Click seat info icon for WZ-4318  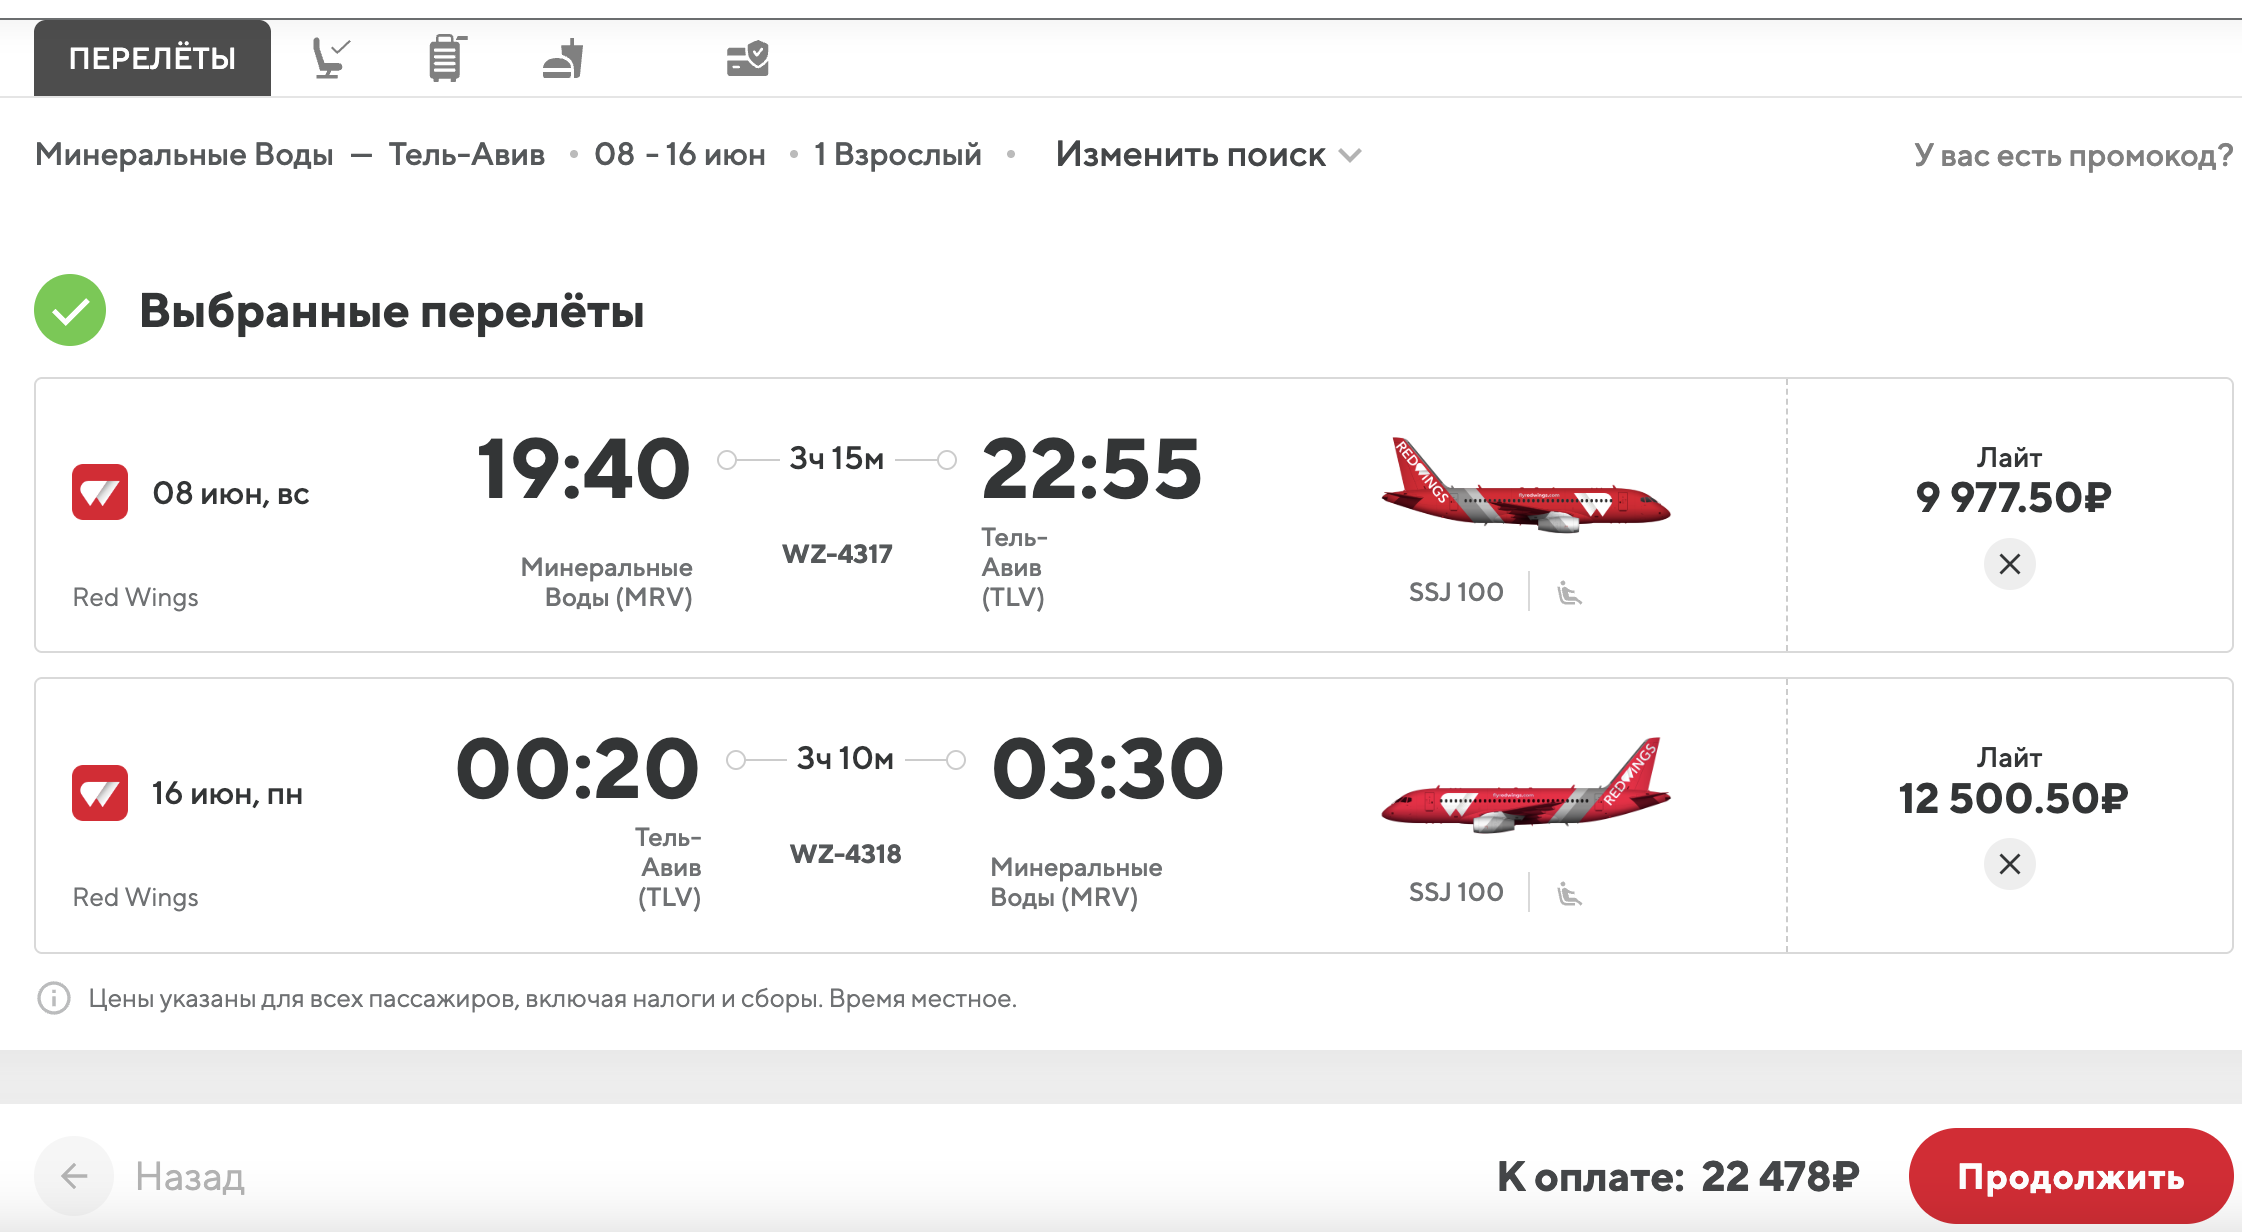click(1569, 893)
